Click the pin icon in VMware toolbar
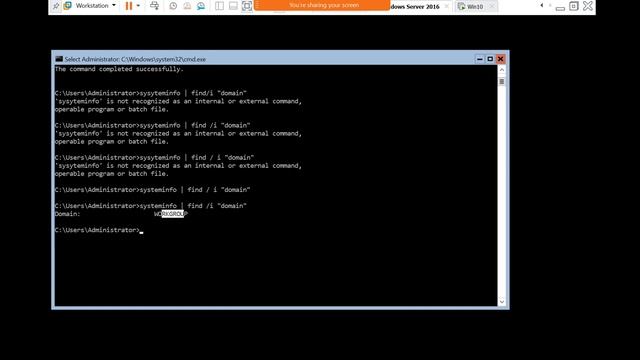The image size is (640, 360). click(56, 6)
